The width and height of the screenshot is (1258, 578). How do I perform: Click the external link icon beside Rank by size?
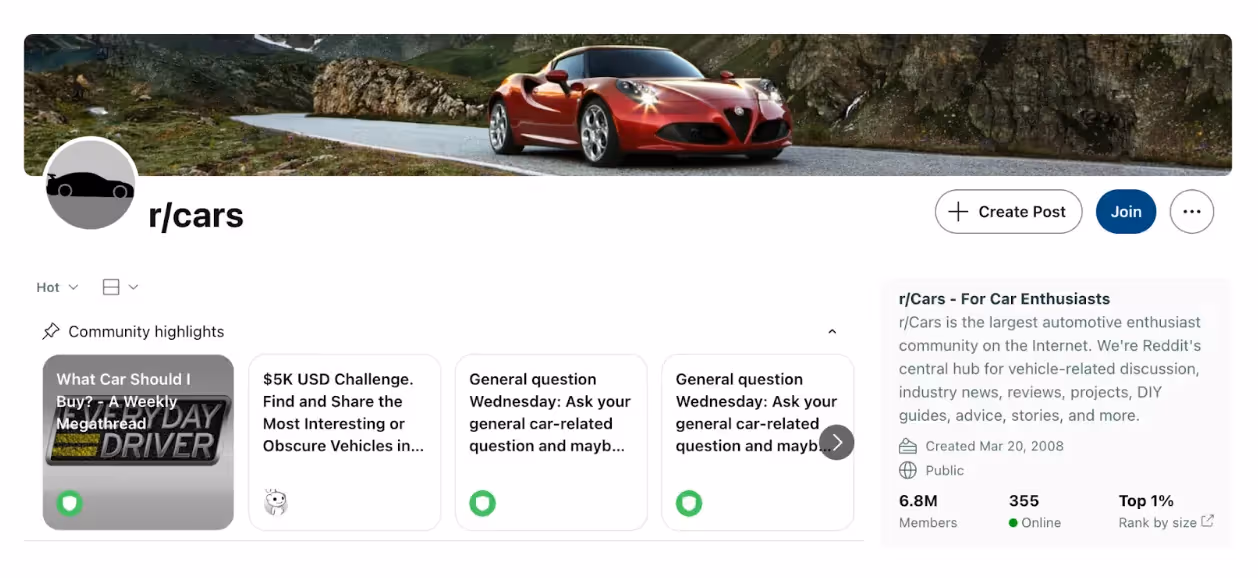(x=1208, y=521)
